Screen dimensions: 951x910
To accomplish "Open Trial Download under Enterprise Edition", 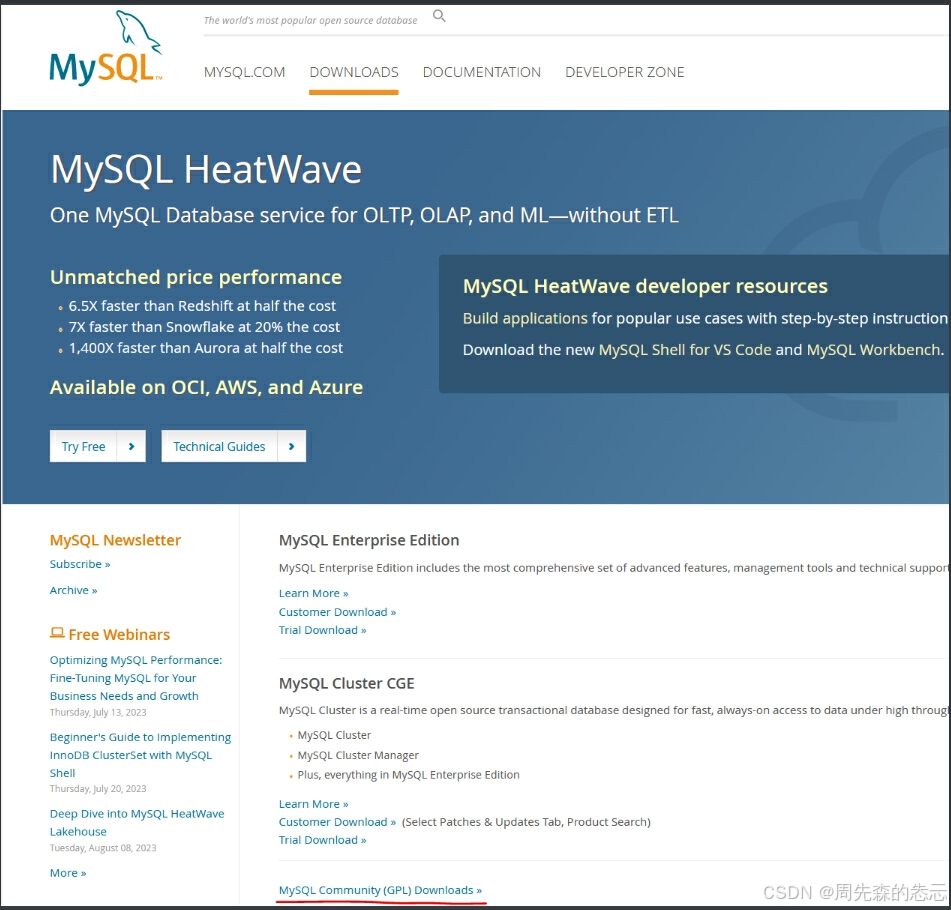I will coord(323,630).
